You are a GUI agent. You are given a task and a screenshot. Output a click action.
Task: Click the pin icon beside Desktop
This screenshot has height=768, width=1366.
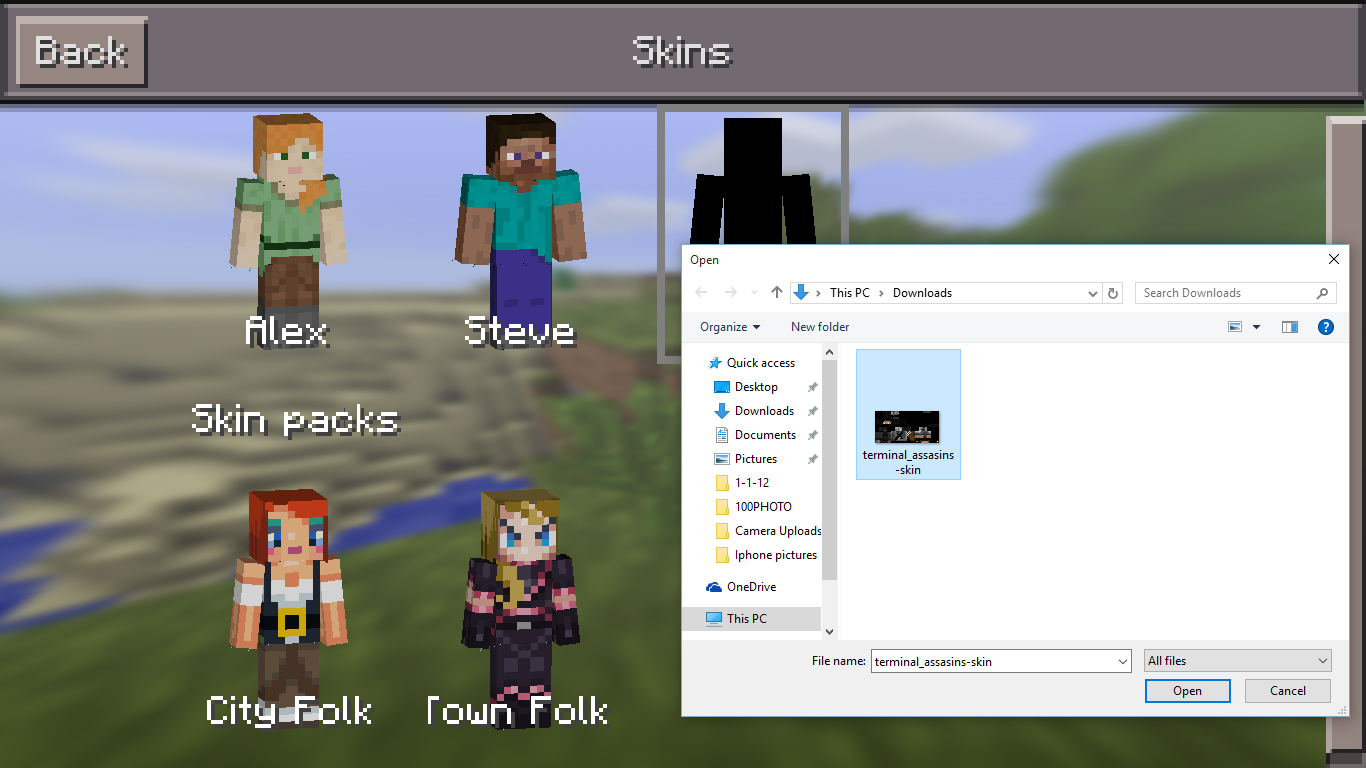[x=813, y=387]
